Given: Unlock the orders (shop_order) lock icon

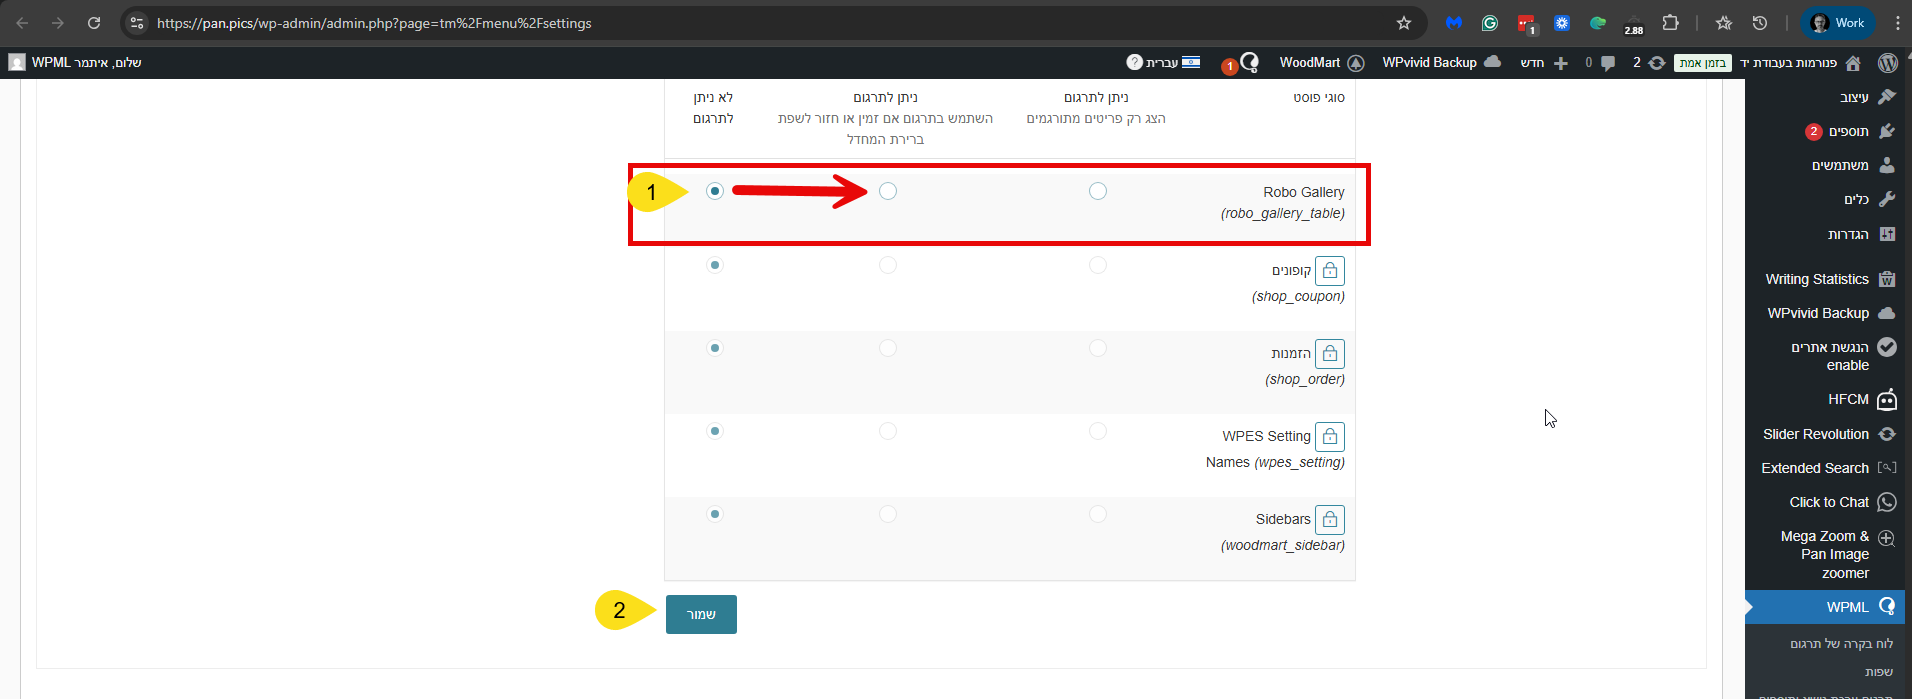Looking at the screenshot, I should 1330,354.
